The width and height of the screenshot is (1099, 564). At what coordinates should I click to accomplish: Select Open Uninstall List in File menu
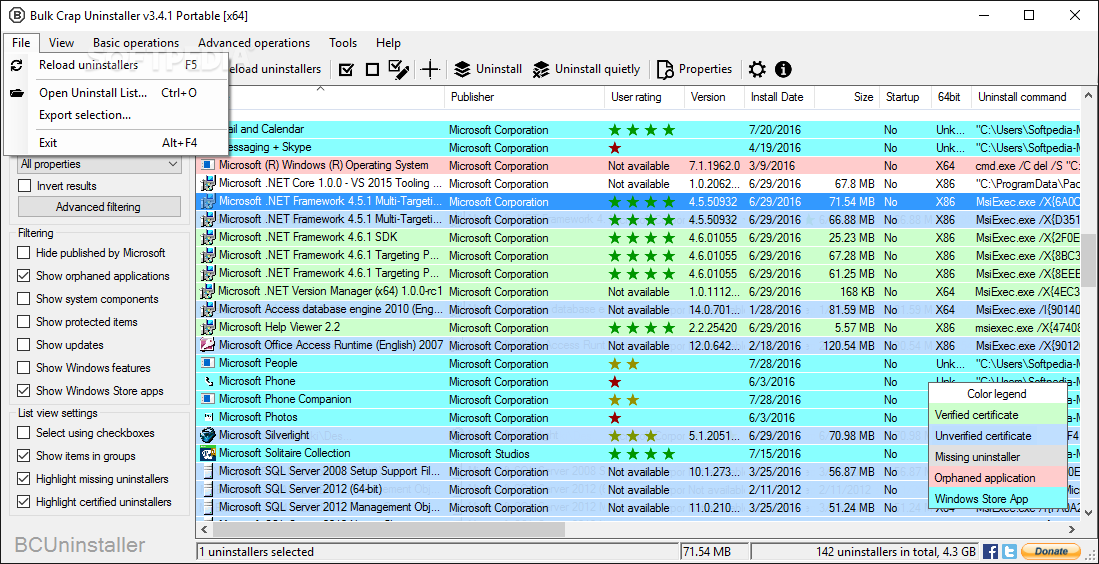[x=116, y=92]
